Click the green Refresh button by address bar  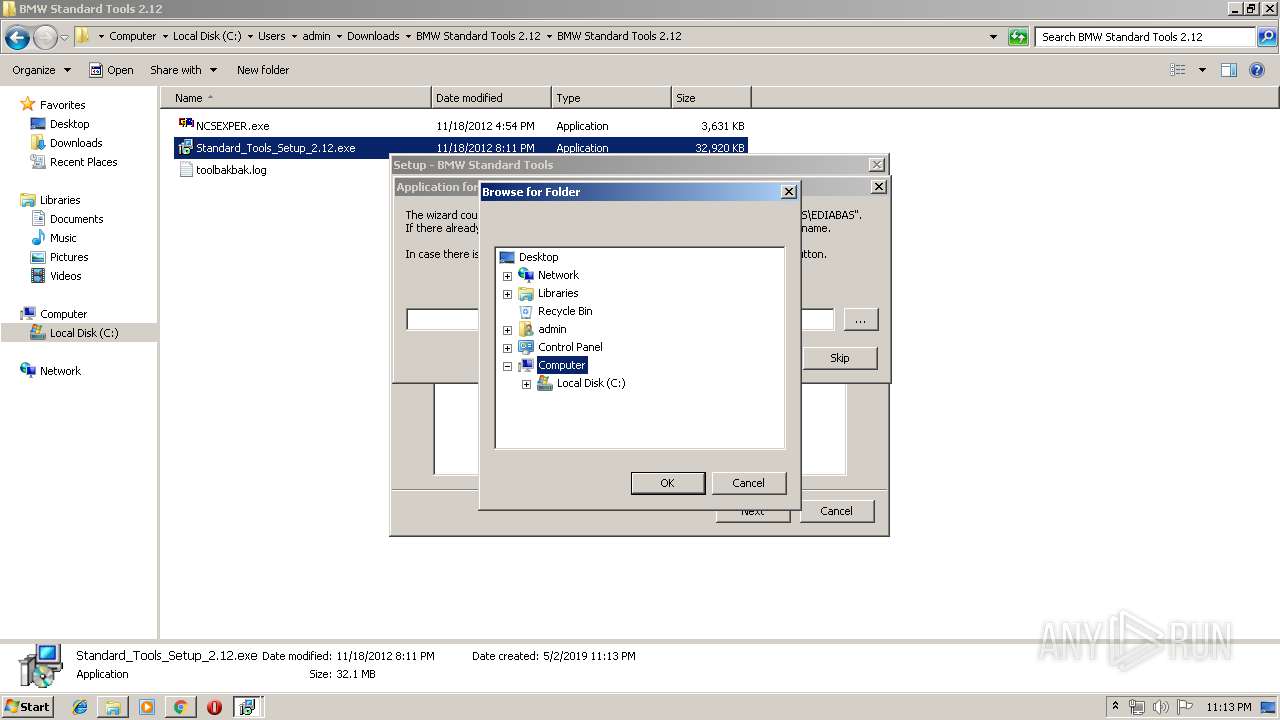pyautogui.click(x=1018, y=37)
